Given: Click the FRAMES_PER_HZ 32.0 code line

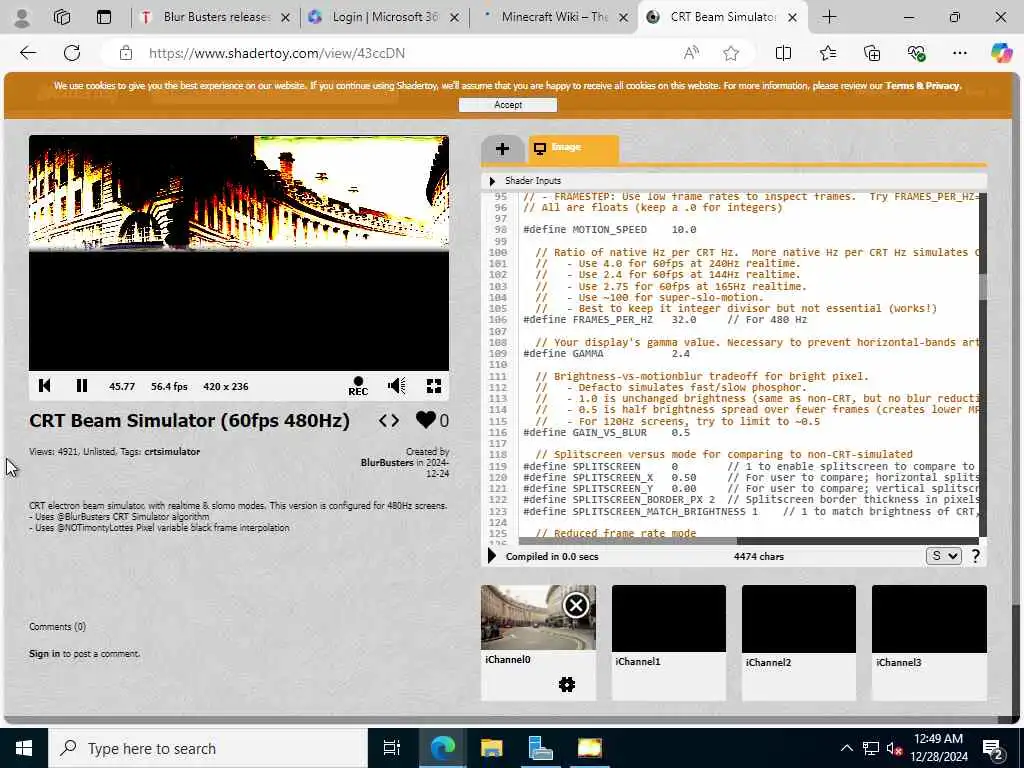Looking at the screenshot, I should [665, 320].
